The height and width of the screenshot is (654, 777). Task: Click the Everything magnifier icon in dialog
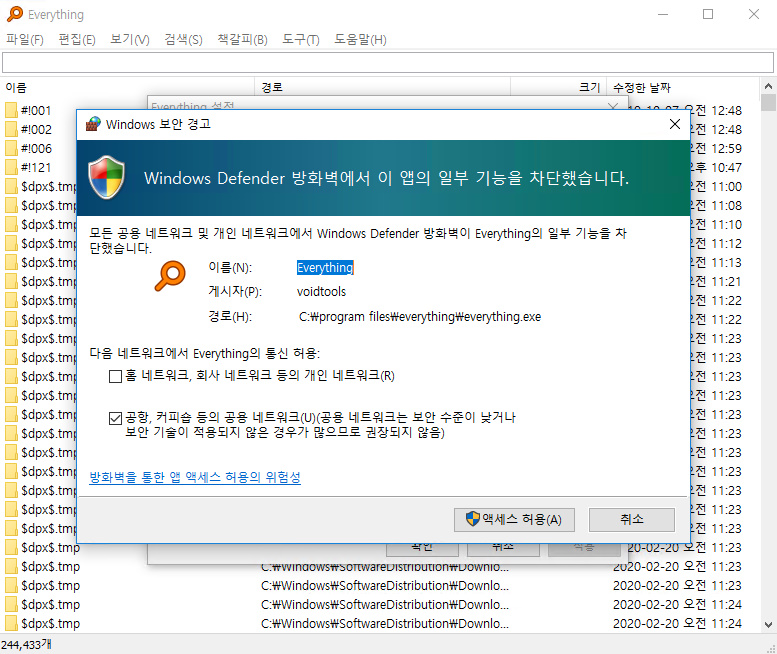point(170,276)
